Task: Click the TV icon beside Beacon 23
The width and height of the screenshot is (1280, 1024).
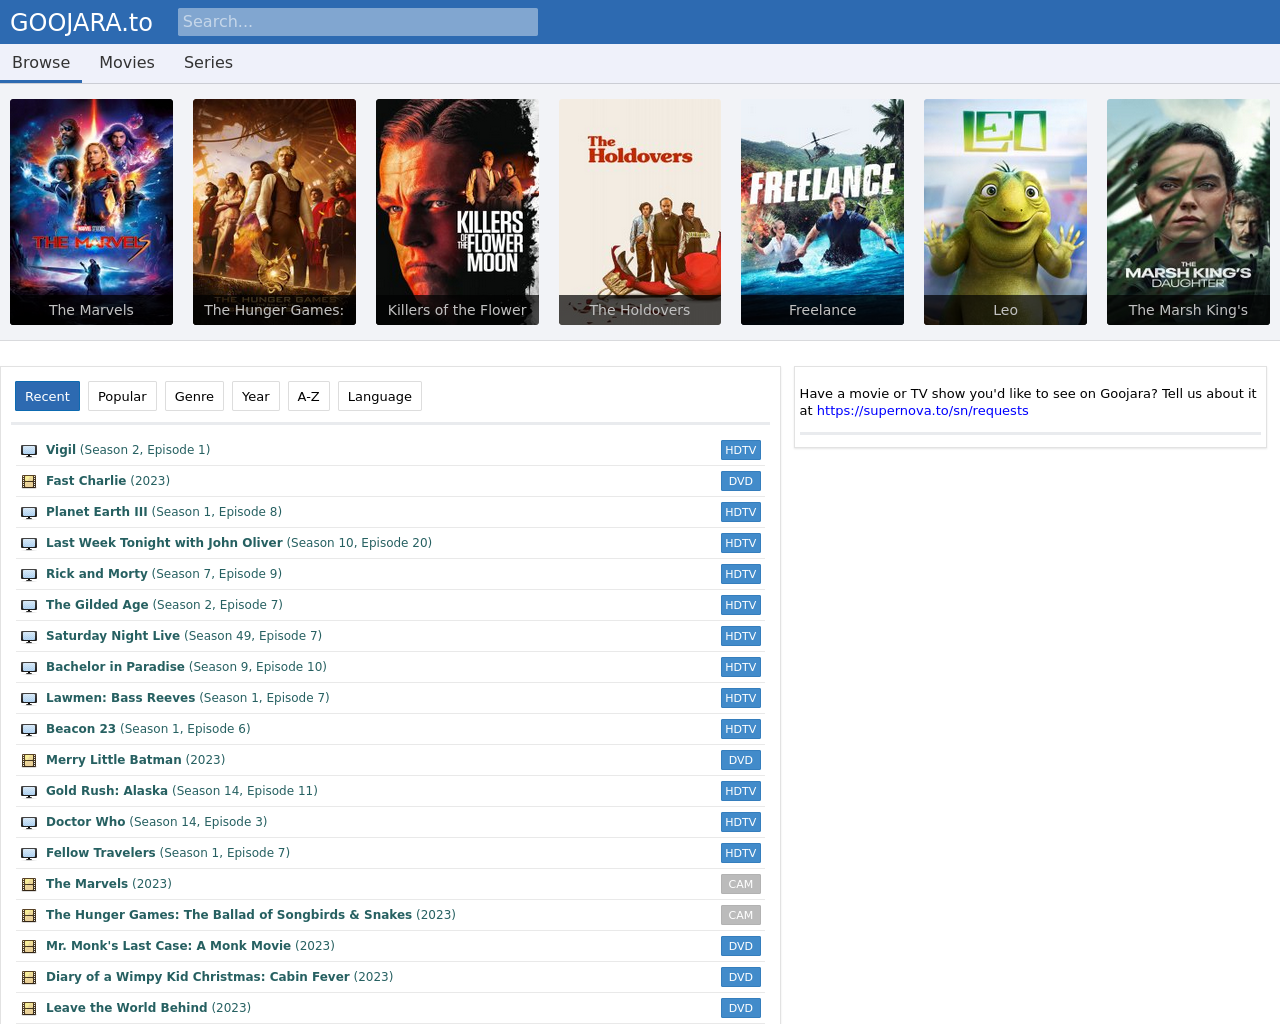Action: coord(29,730)
